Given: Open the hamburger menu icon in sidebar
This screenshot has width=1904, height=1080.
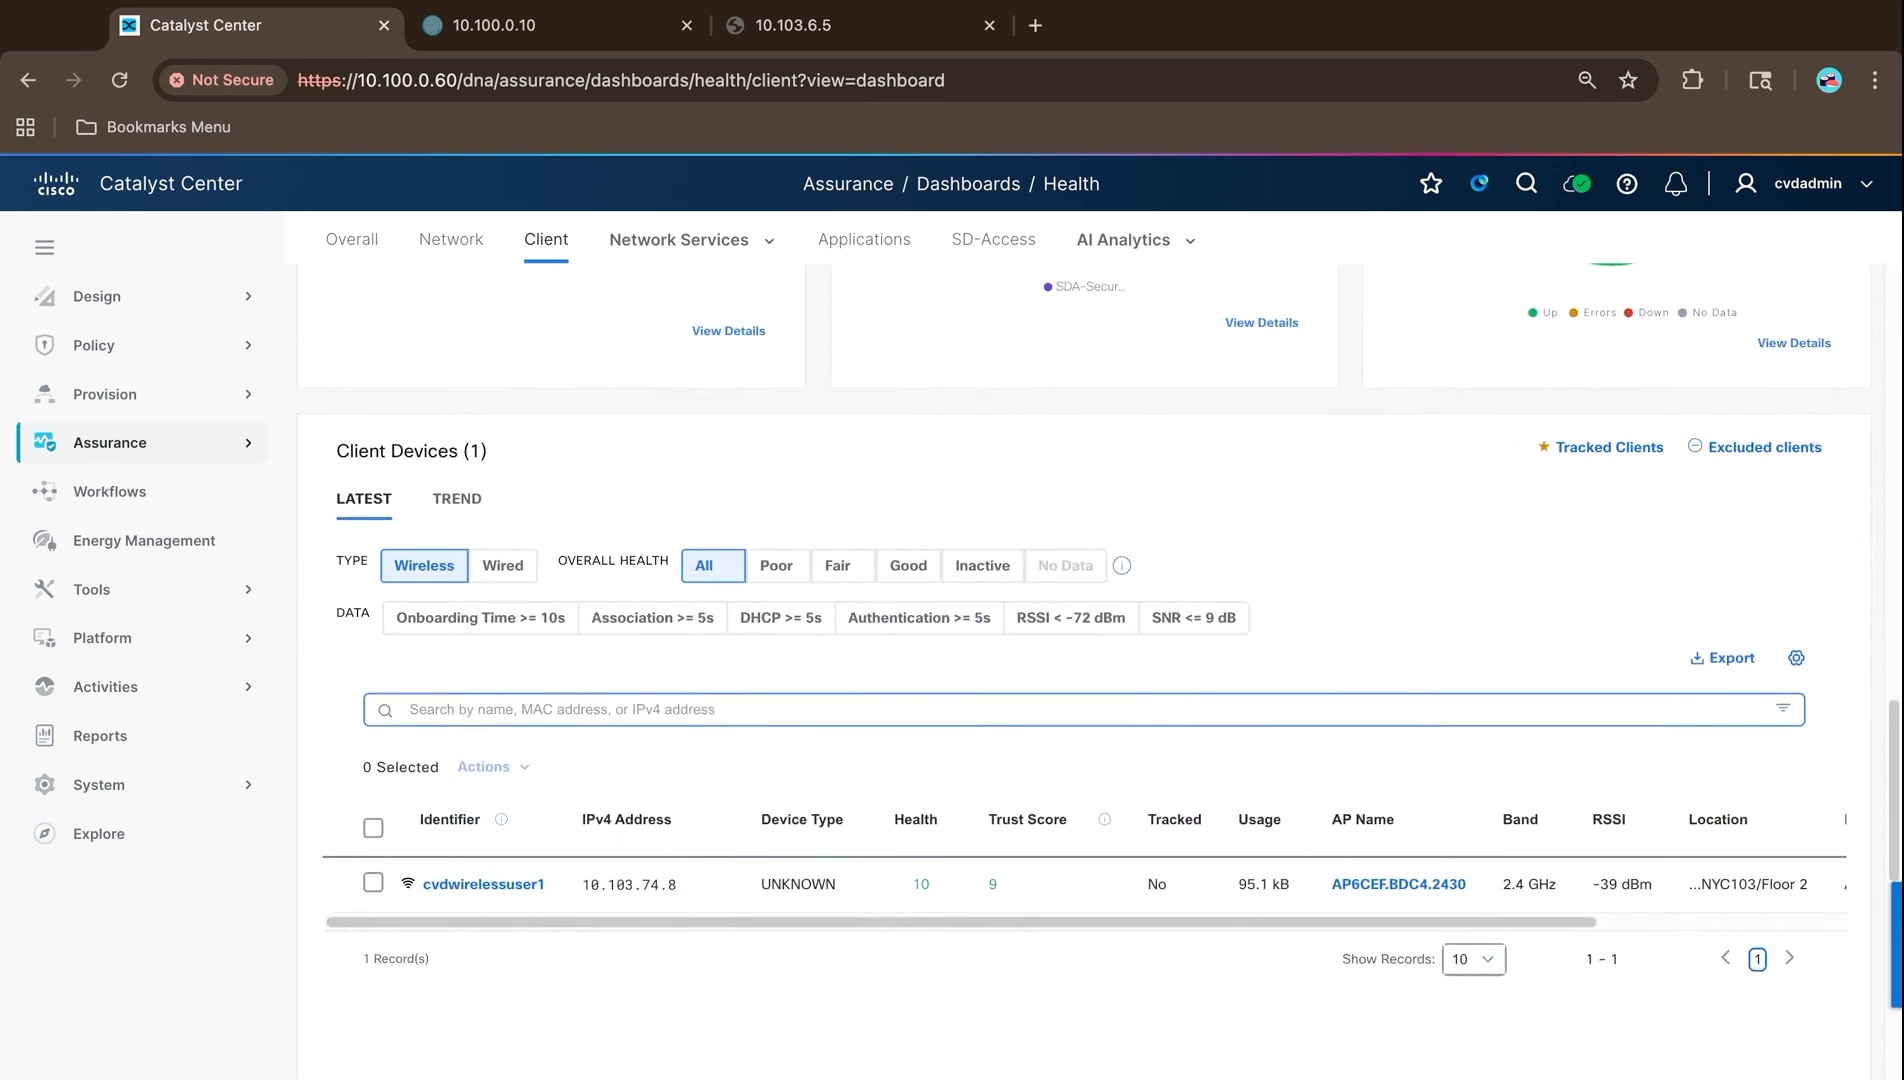Looking at the screenshot, I should pos(44,247).
